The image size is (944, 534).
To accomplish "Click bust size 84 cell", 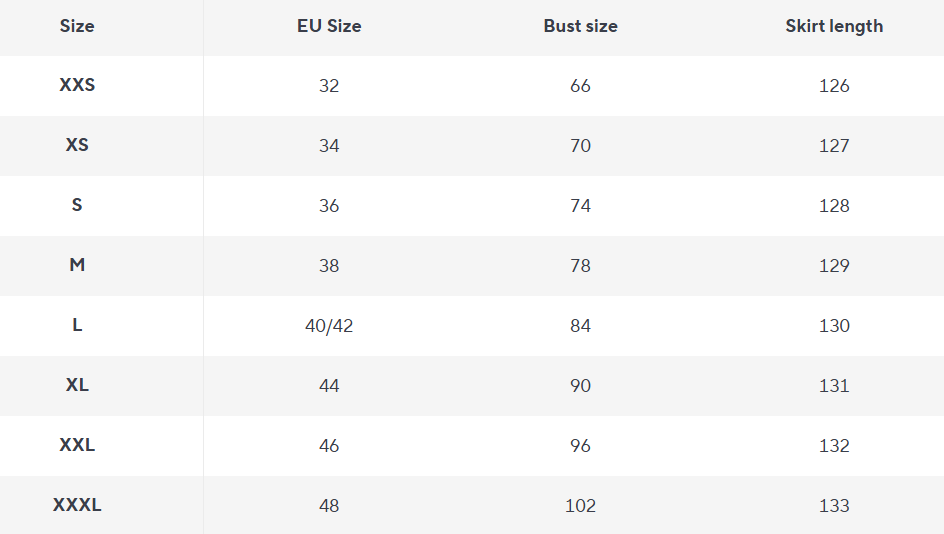I will pyautogui.click(x=580, y=326).
